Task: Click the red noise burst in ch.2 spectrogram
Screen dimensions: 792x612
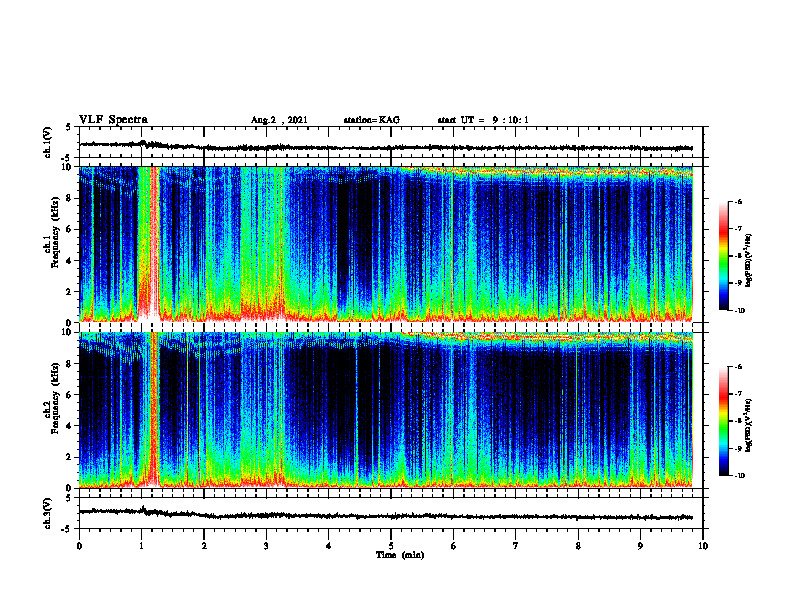Action: [155, 410]
